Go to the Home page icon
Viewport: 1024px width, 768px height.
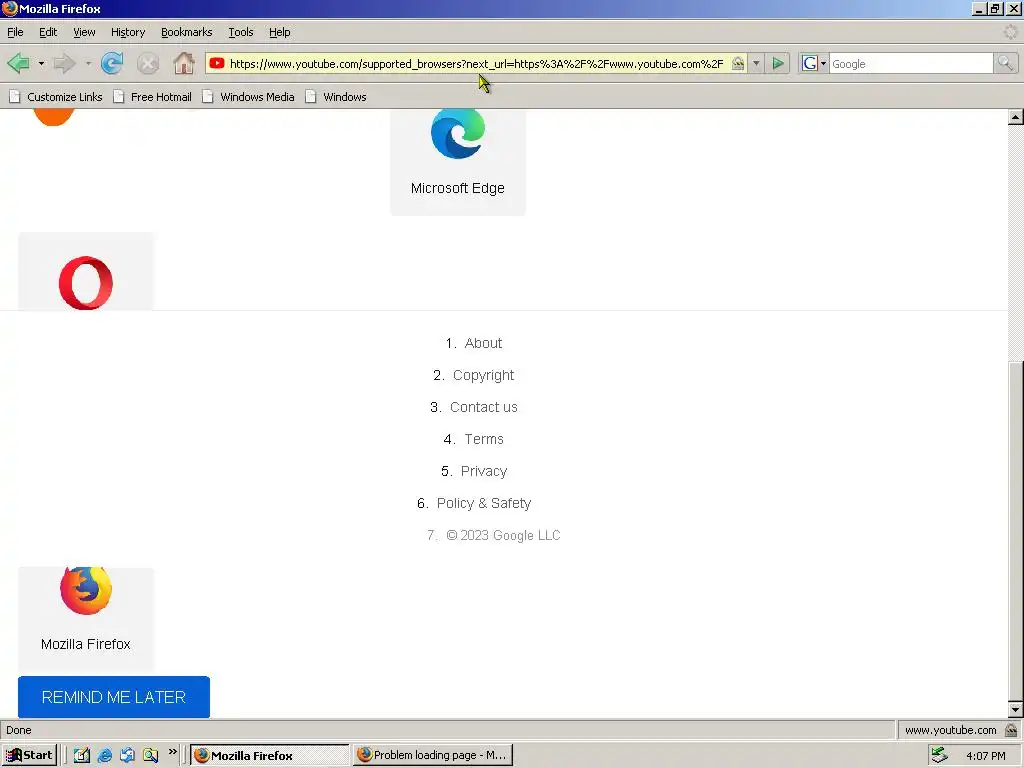coord(184,63)
